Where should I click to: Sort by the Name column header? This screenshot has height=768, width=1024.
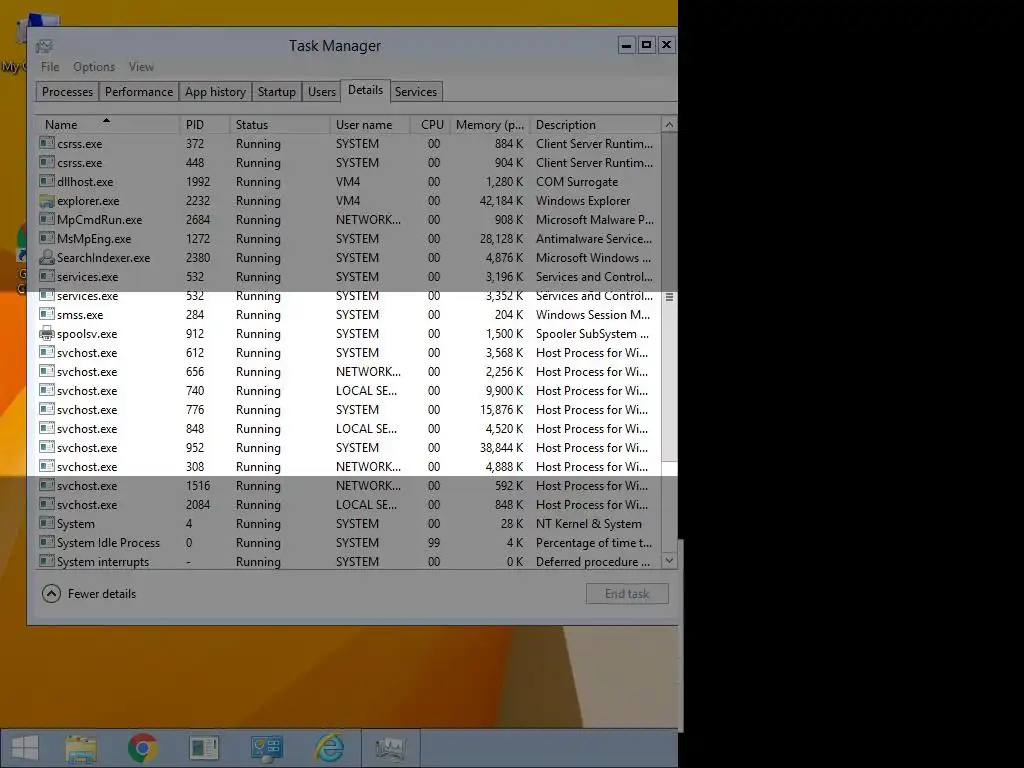pyautogui.click(x=107, y=125)
